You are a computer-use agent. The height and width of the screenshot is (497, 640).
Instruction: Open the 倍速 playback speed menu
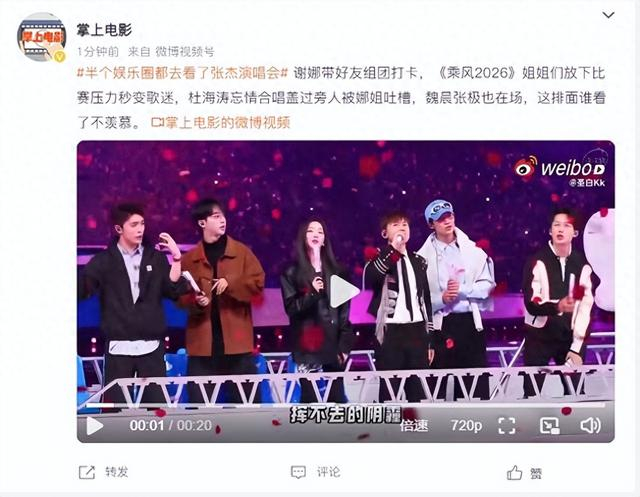click(x=413, y=426)
